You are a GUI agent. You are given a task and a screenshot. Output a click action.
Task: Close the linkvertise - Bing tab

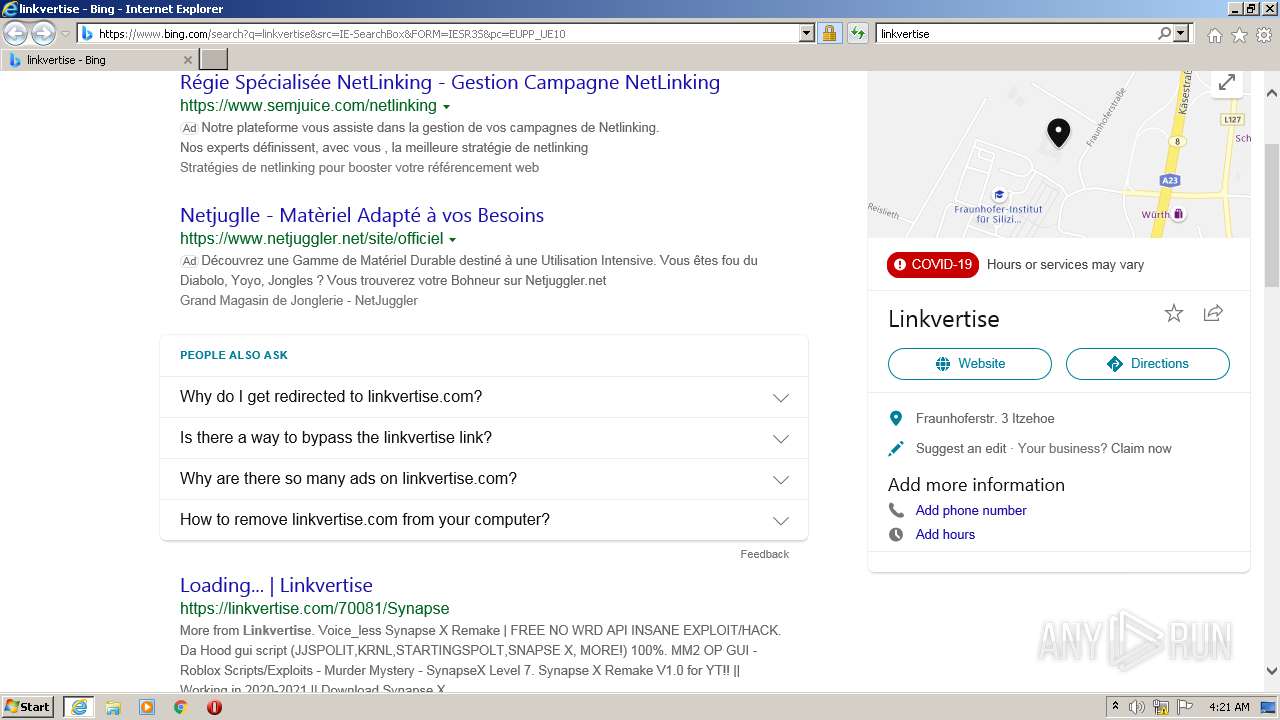(188, 60)
